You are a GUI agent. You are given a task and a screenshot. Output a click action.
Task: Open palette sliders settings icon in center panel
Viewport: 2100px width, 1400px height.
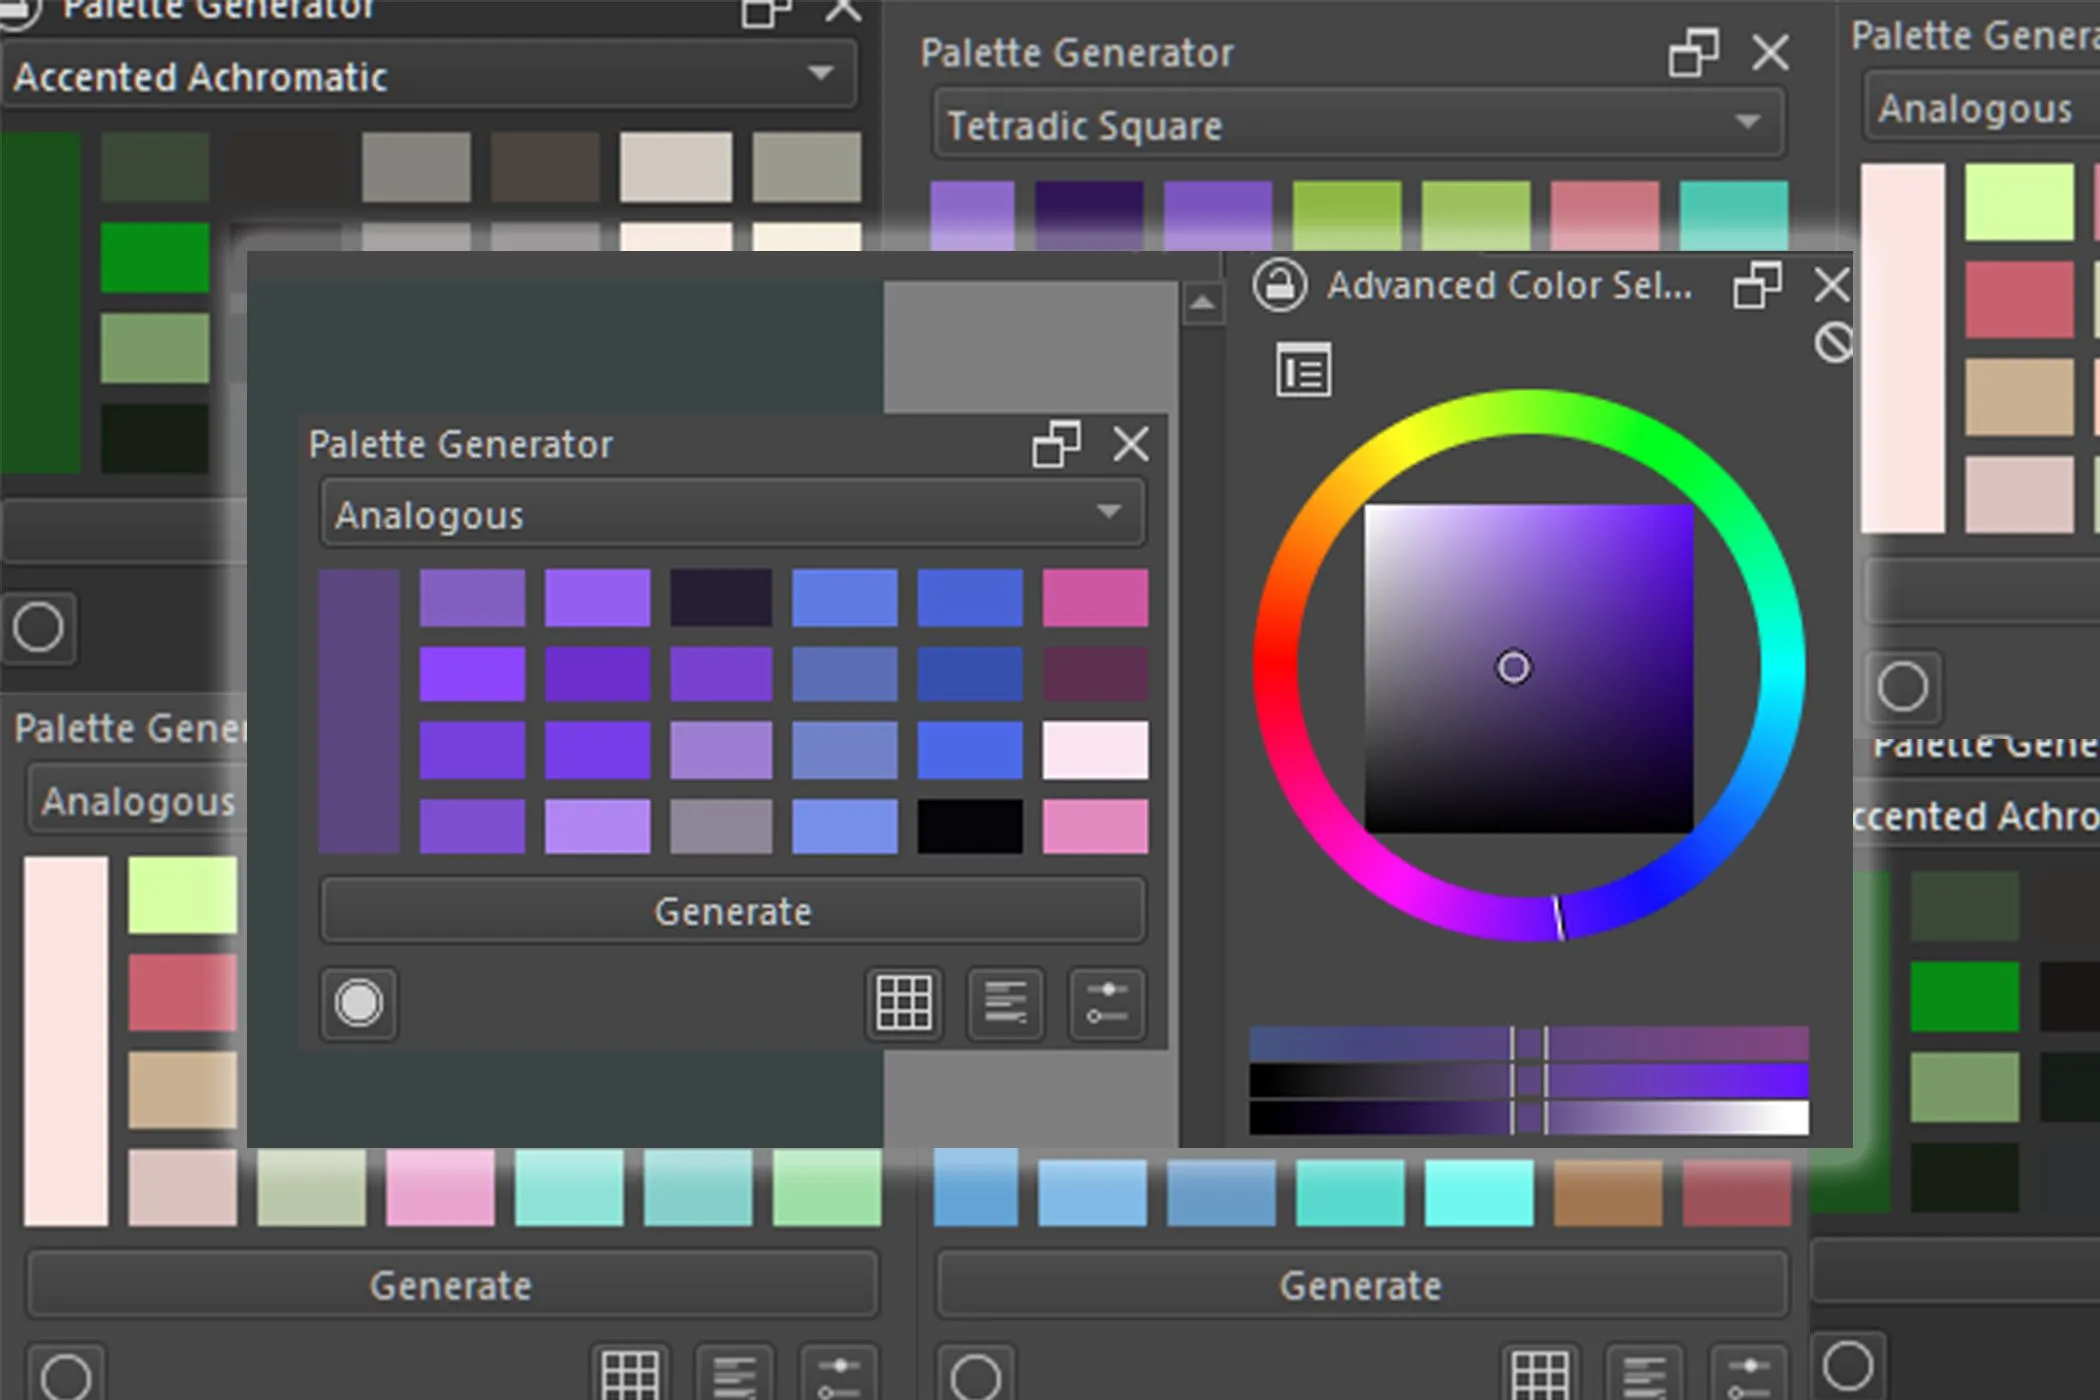click(1106, 1003)
